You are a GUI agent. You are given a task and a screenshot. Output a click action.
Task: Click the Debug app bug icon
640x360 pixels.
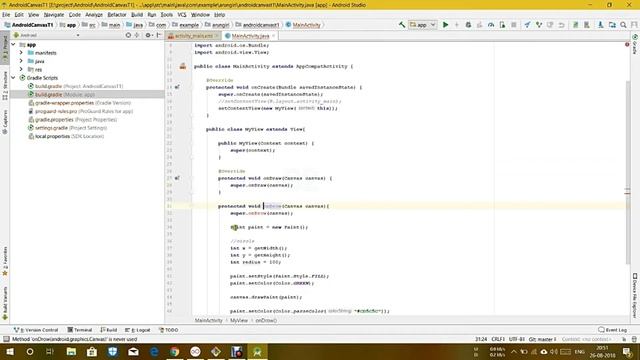pyautogui.click(x=468, y=25)
